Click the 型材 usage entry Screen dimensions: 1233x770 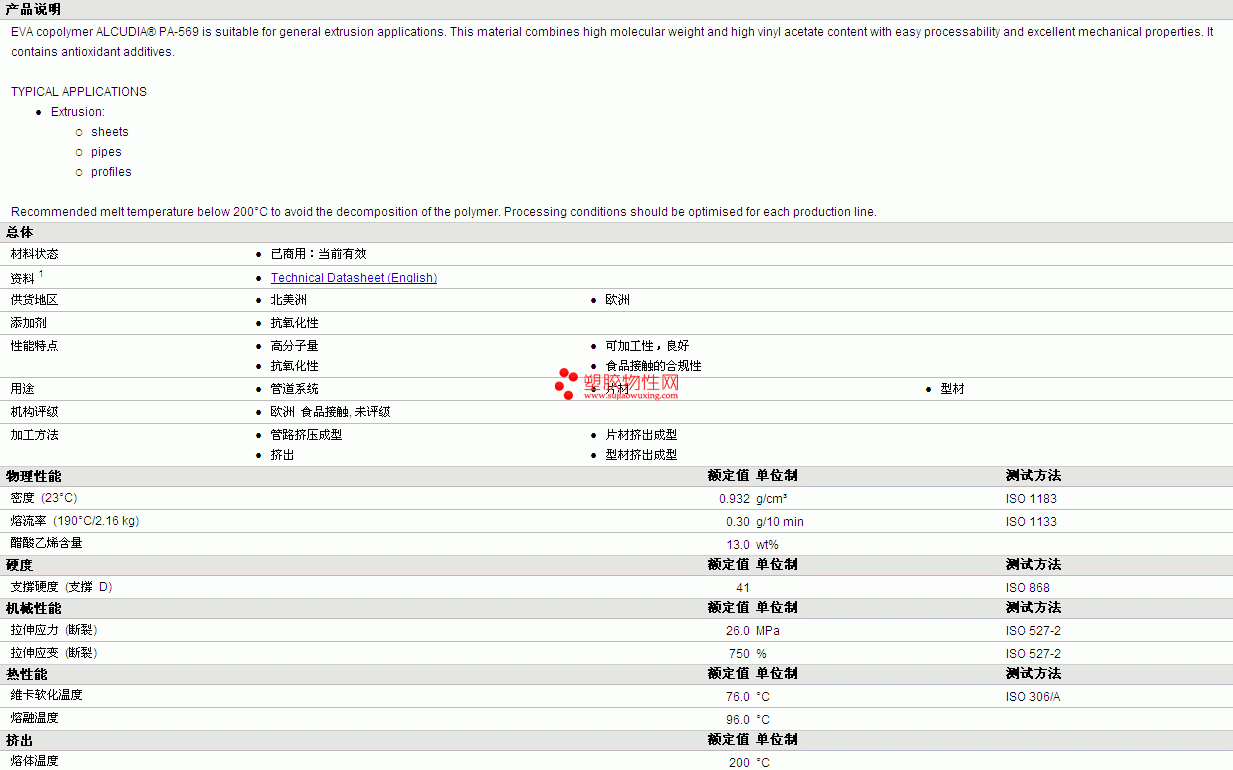(x=953, y=389)
